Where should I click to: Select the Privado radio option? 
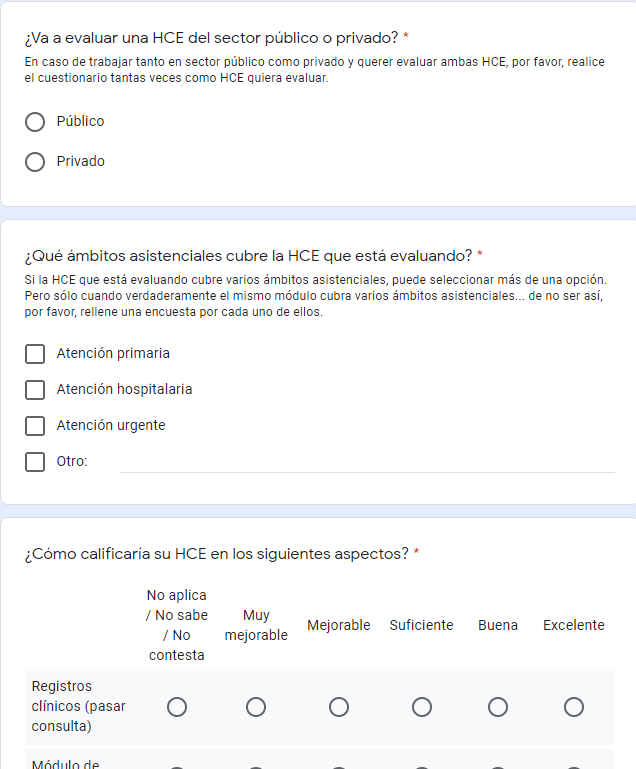35,162
